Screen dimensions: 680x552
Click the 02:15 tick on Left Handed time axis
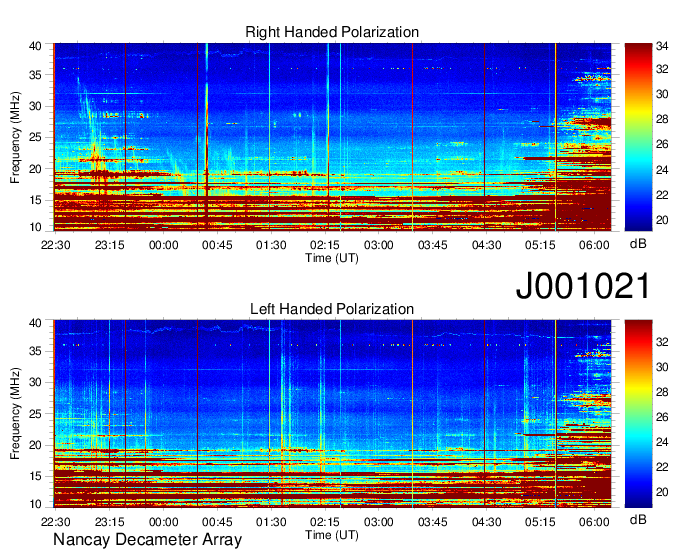coord(325,522)
